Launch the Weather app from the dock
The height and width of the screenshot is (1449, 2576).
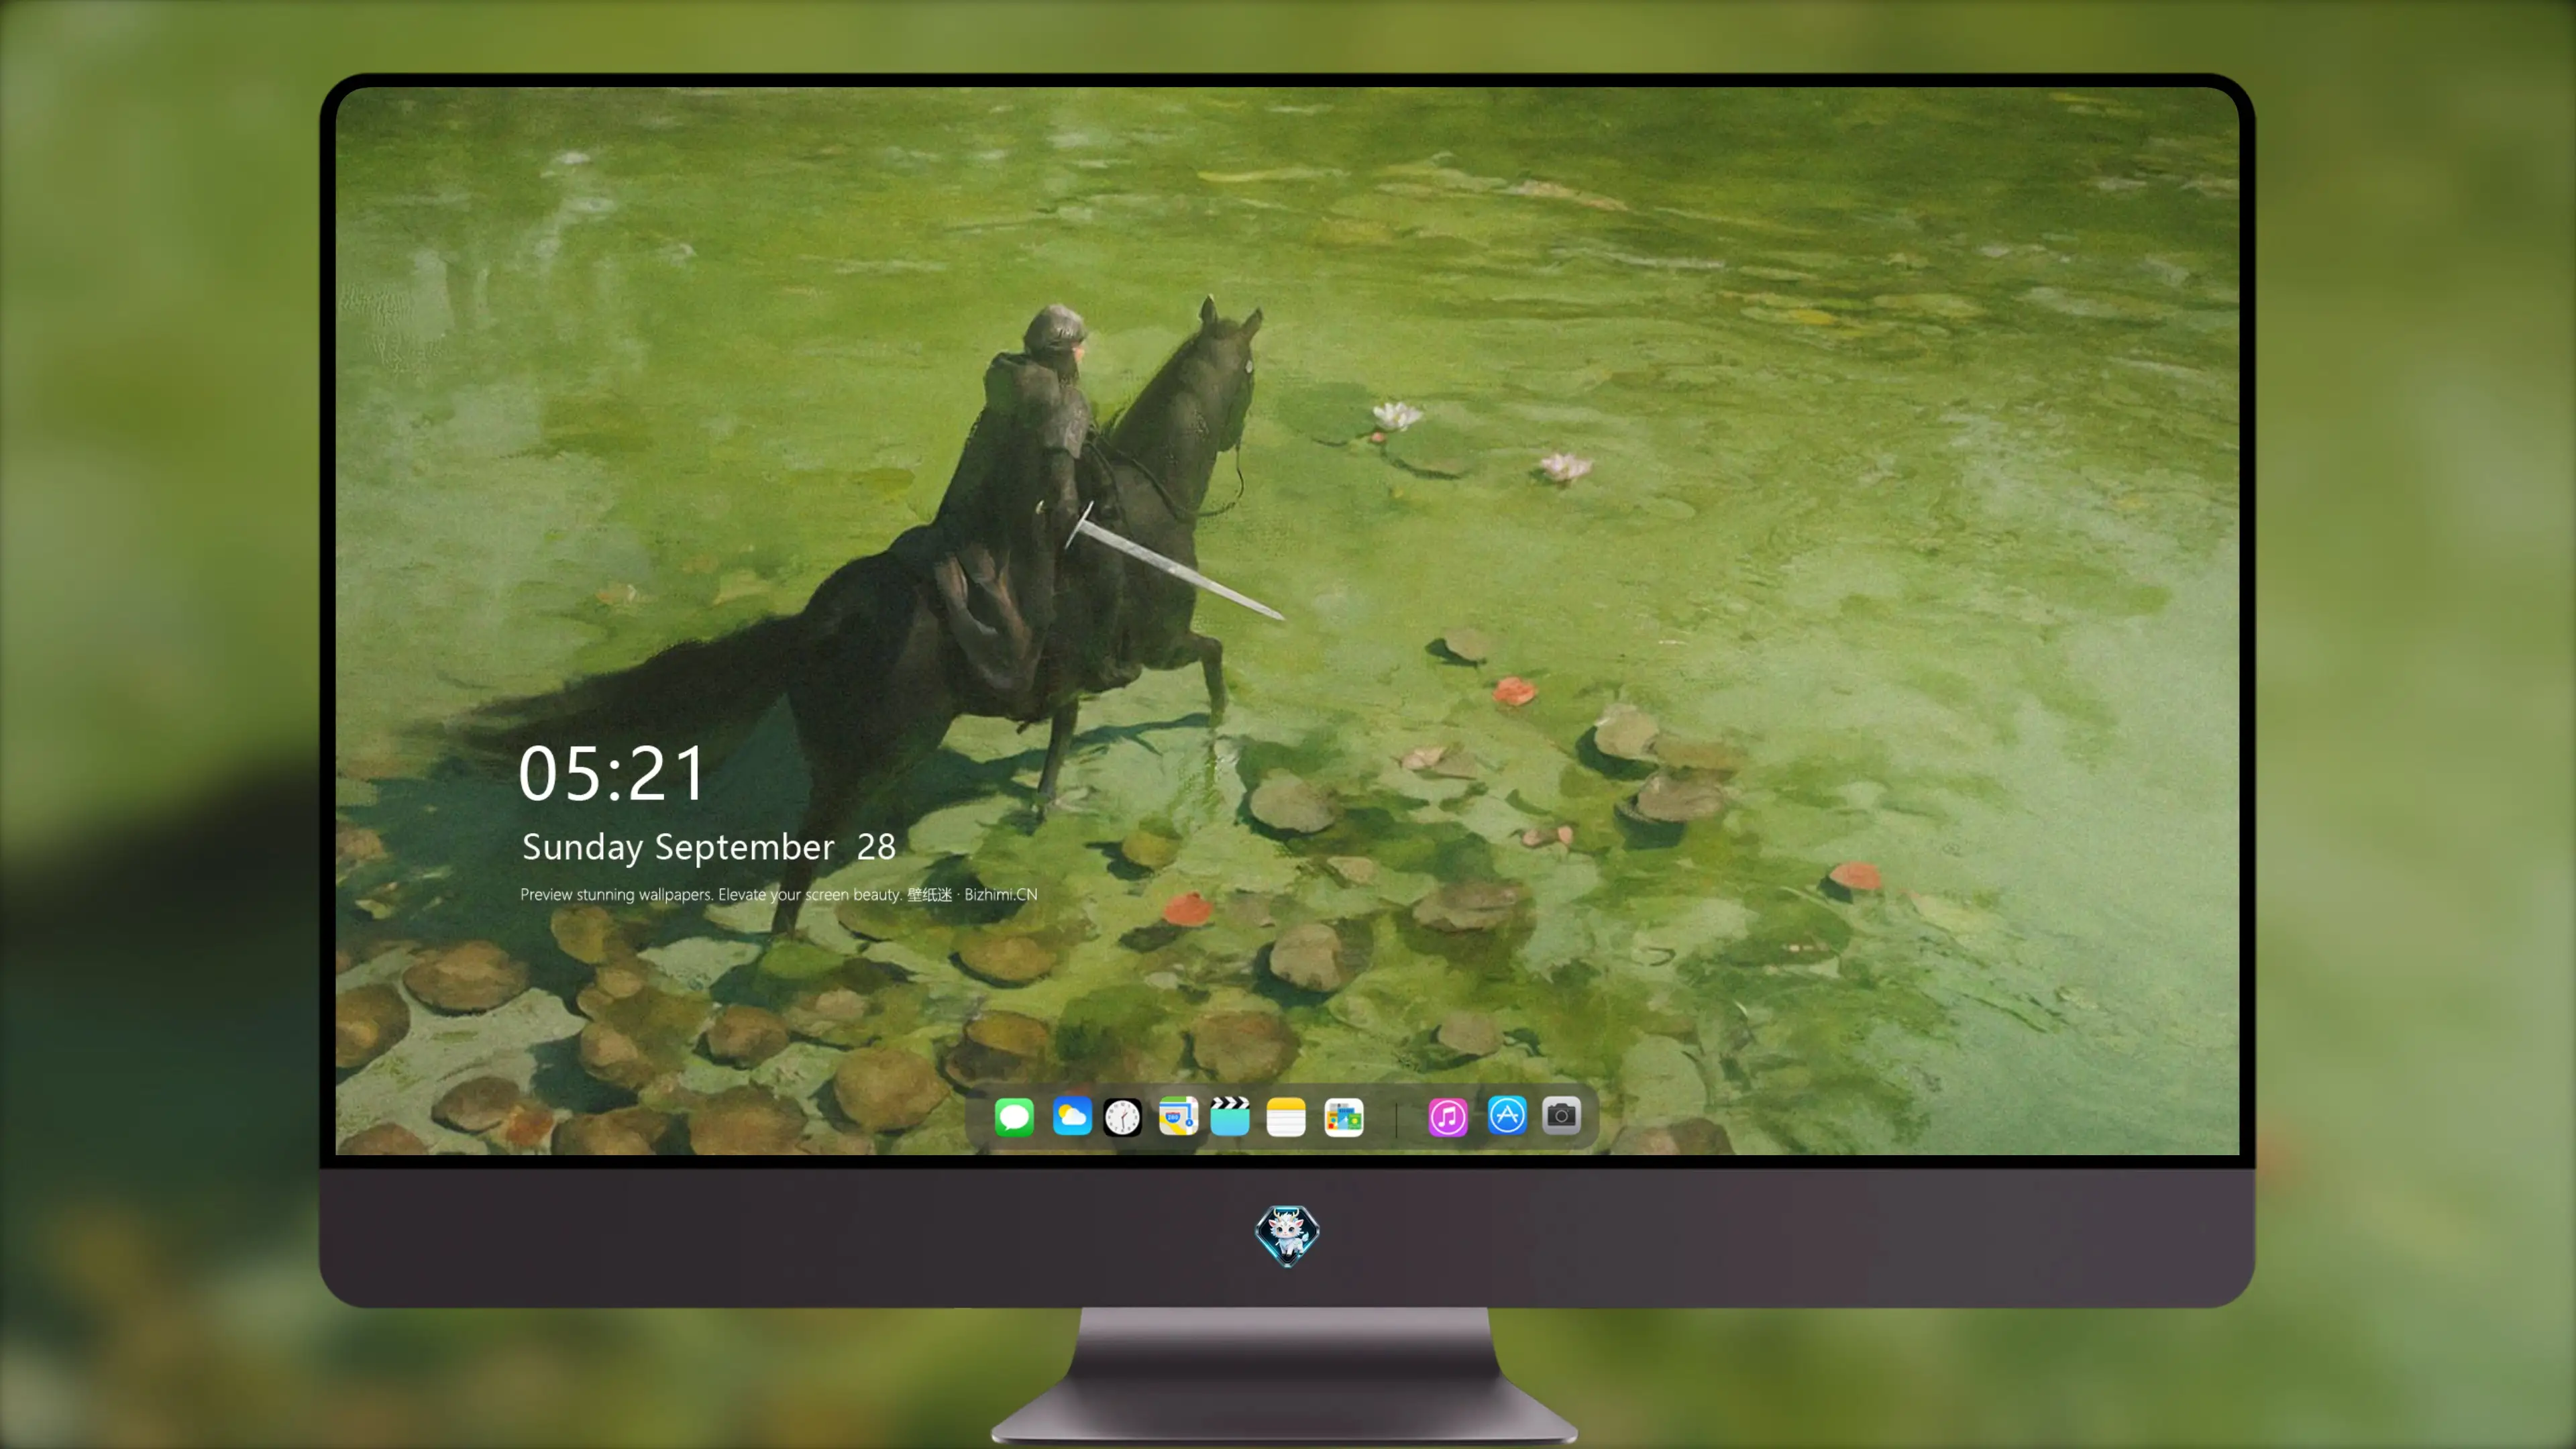pyautogui.click(x=1072, y=1116)
